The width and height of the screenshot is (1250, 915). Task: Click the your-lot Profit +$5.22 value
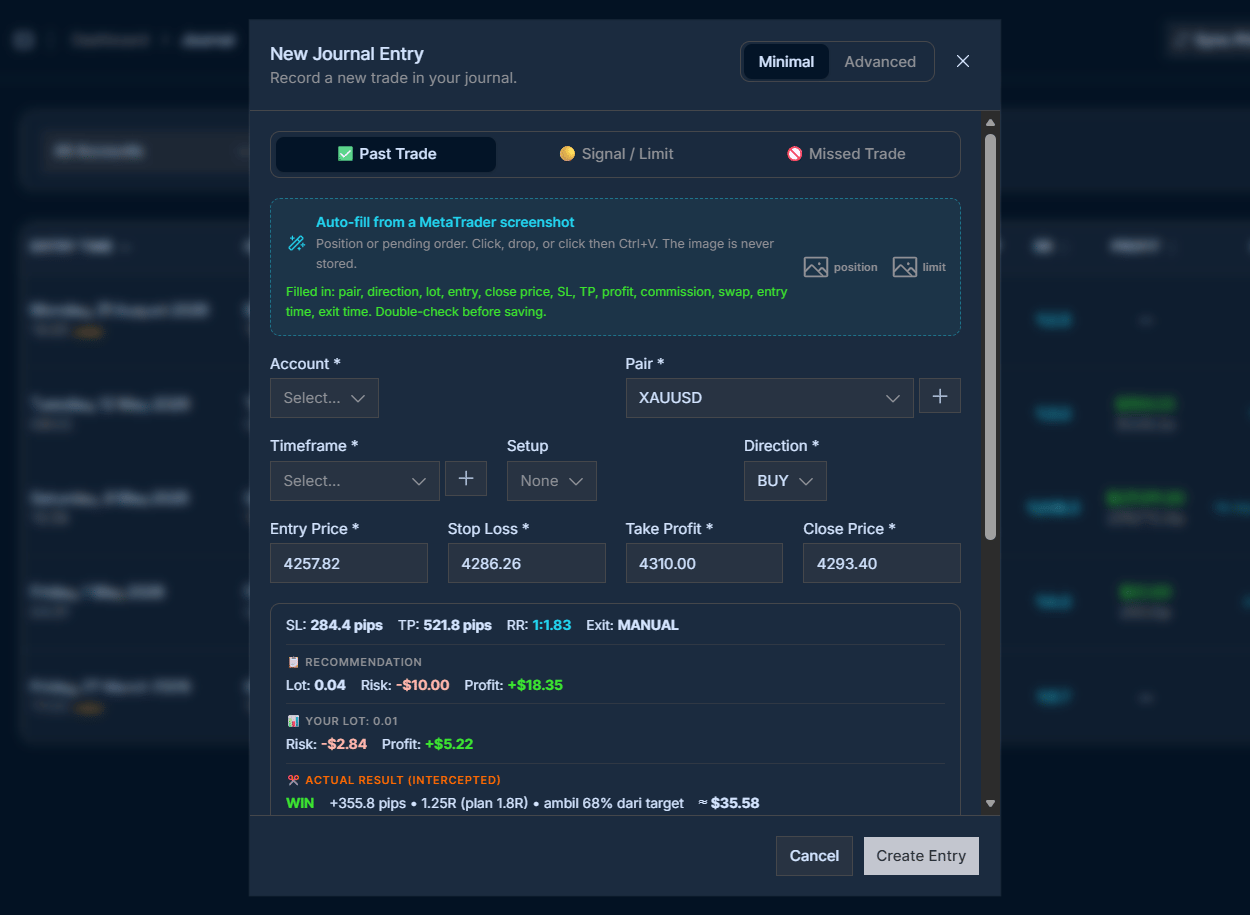point(449,744)
